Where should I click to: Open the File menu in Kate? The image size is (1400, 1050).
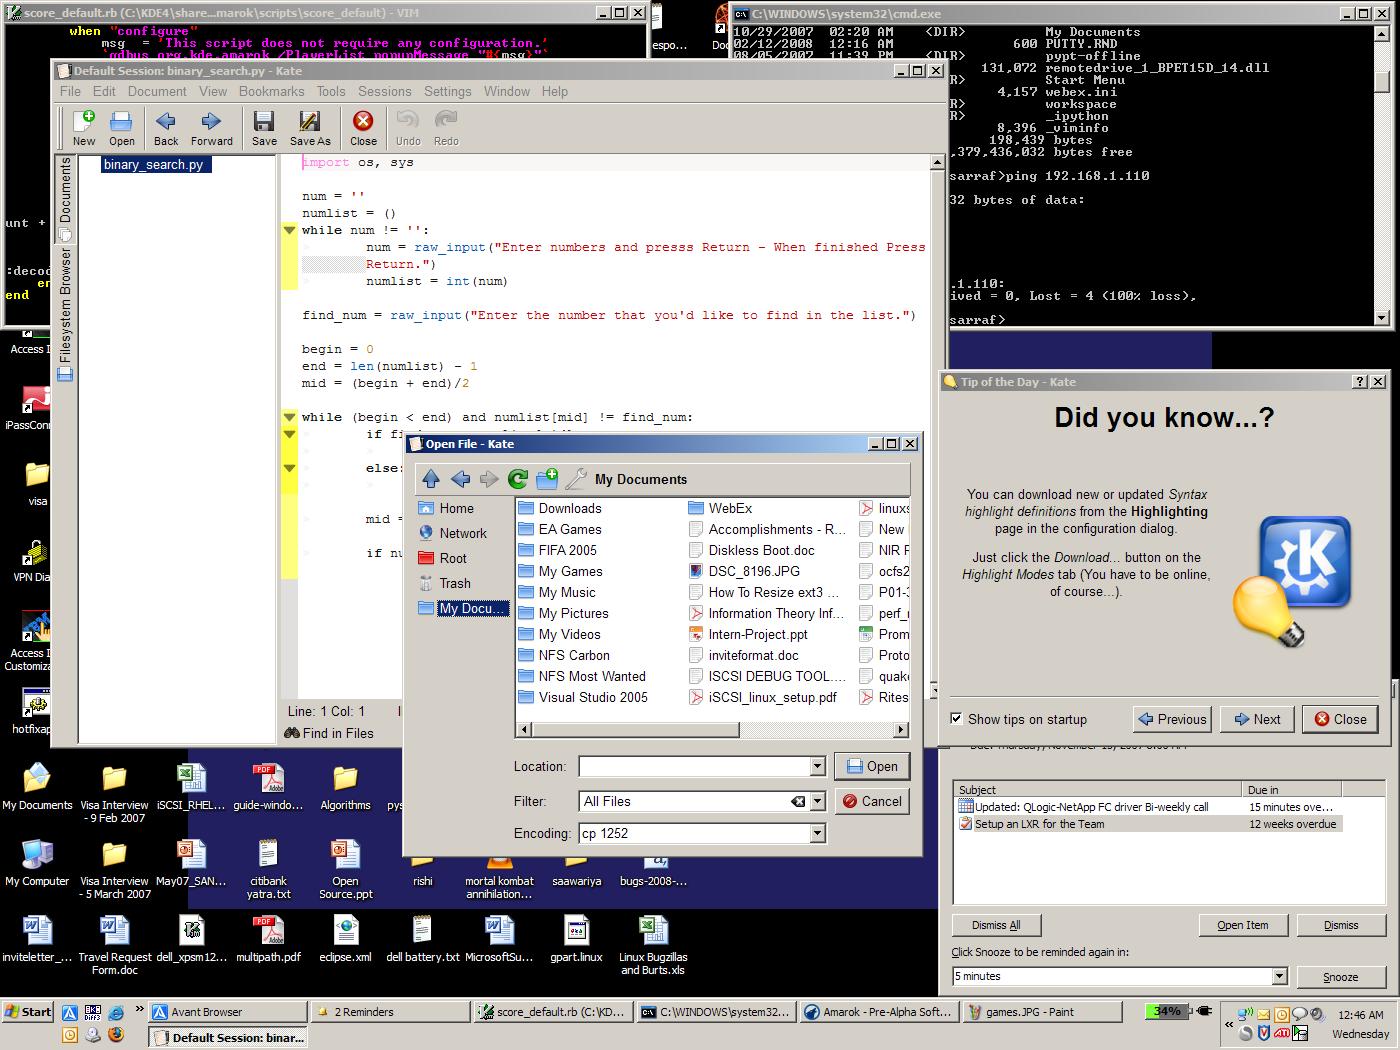click(70, 91)
